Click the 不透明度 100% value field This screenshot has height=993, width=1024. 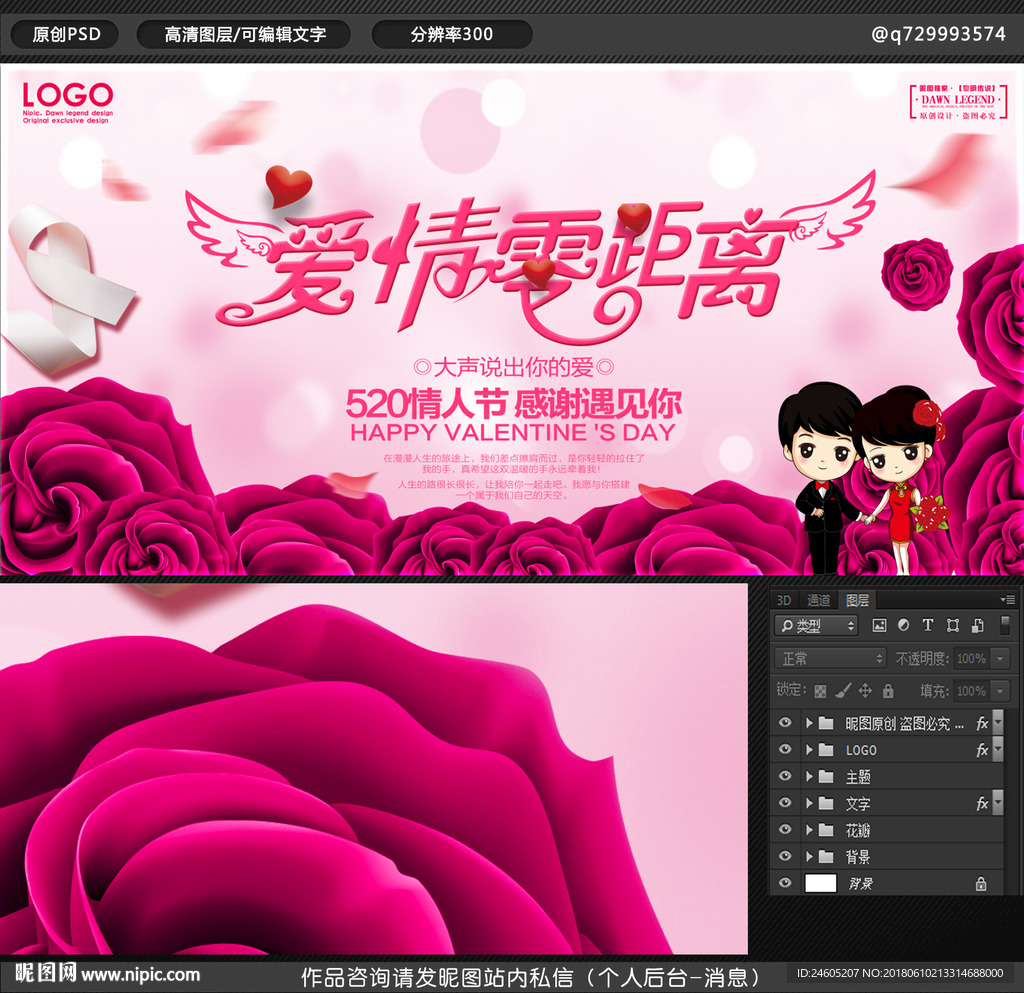point(972,659)
